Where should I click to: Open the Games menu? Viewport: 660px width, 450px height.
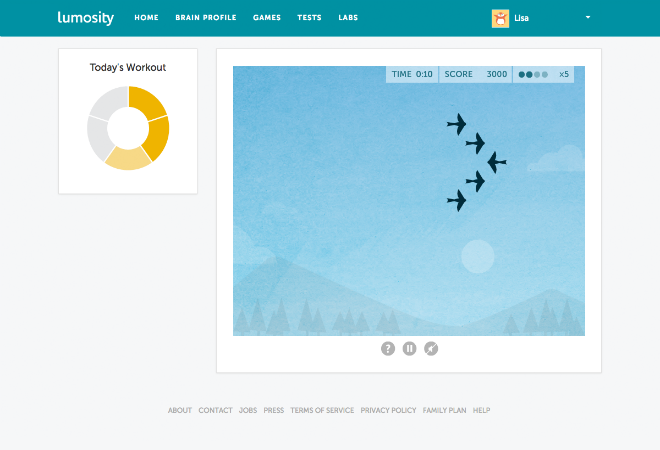(x=267, y=18)
